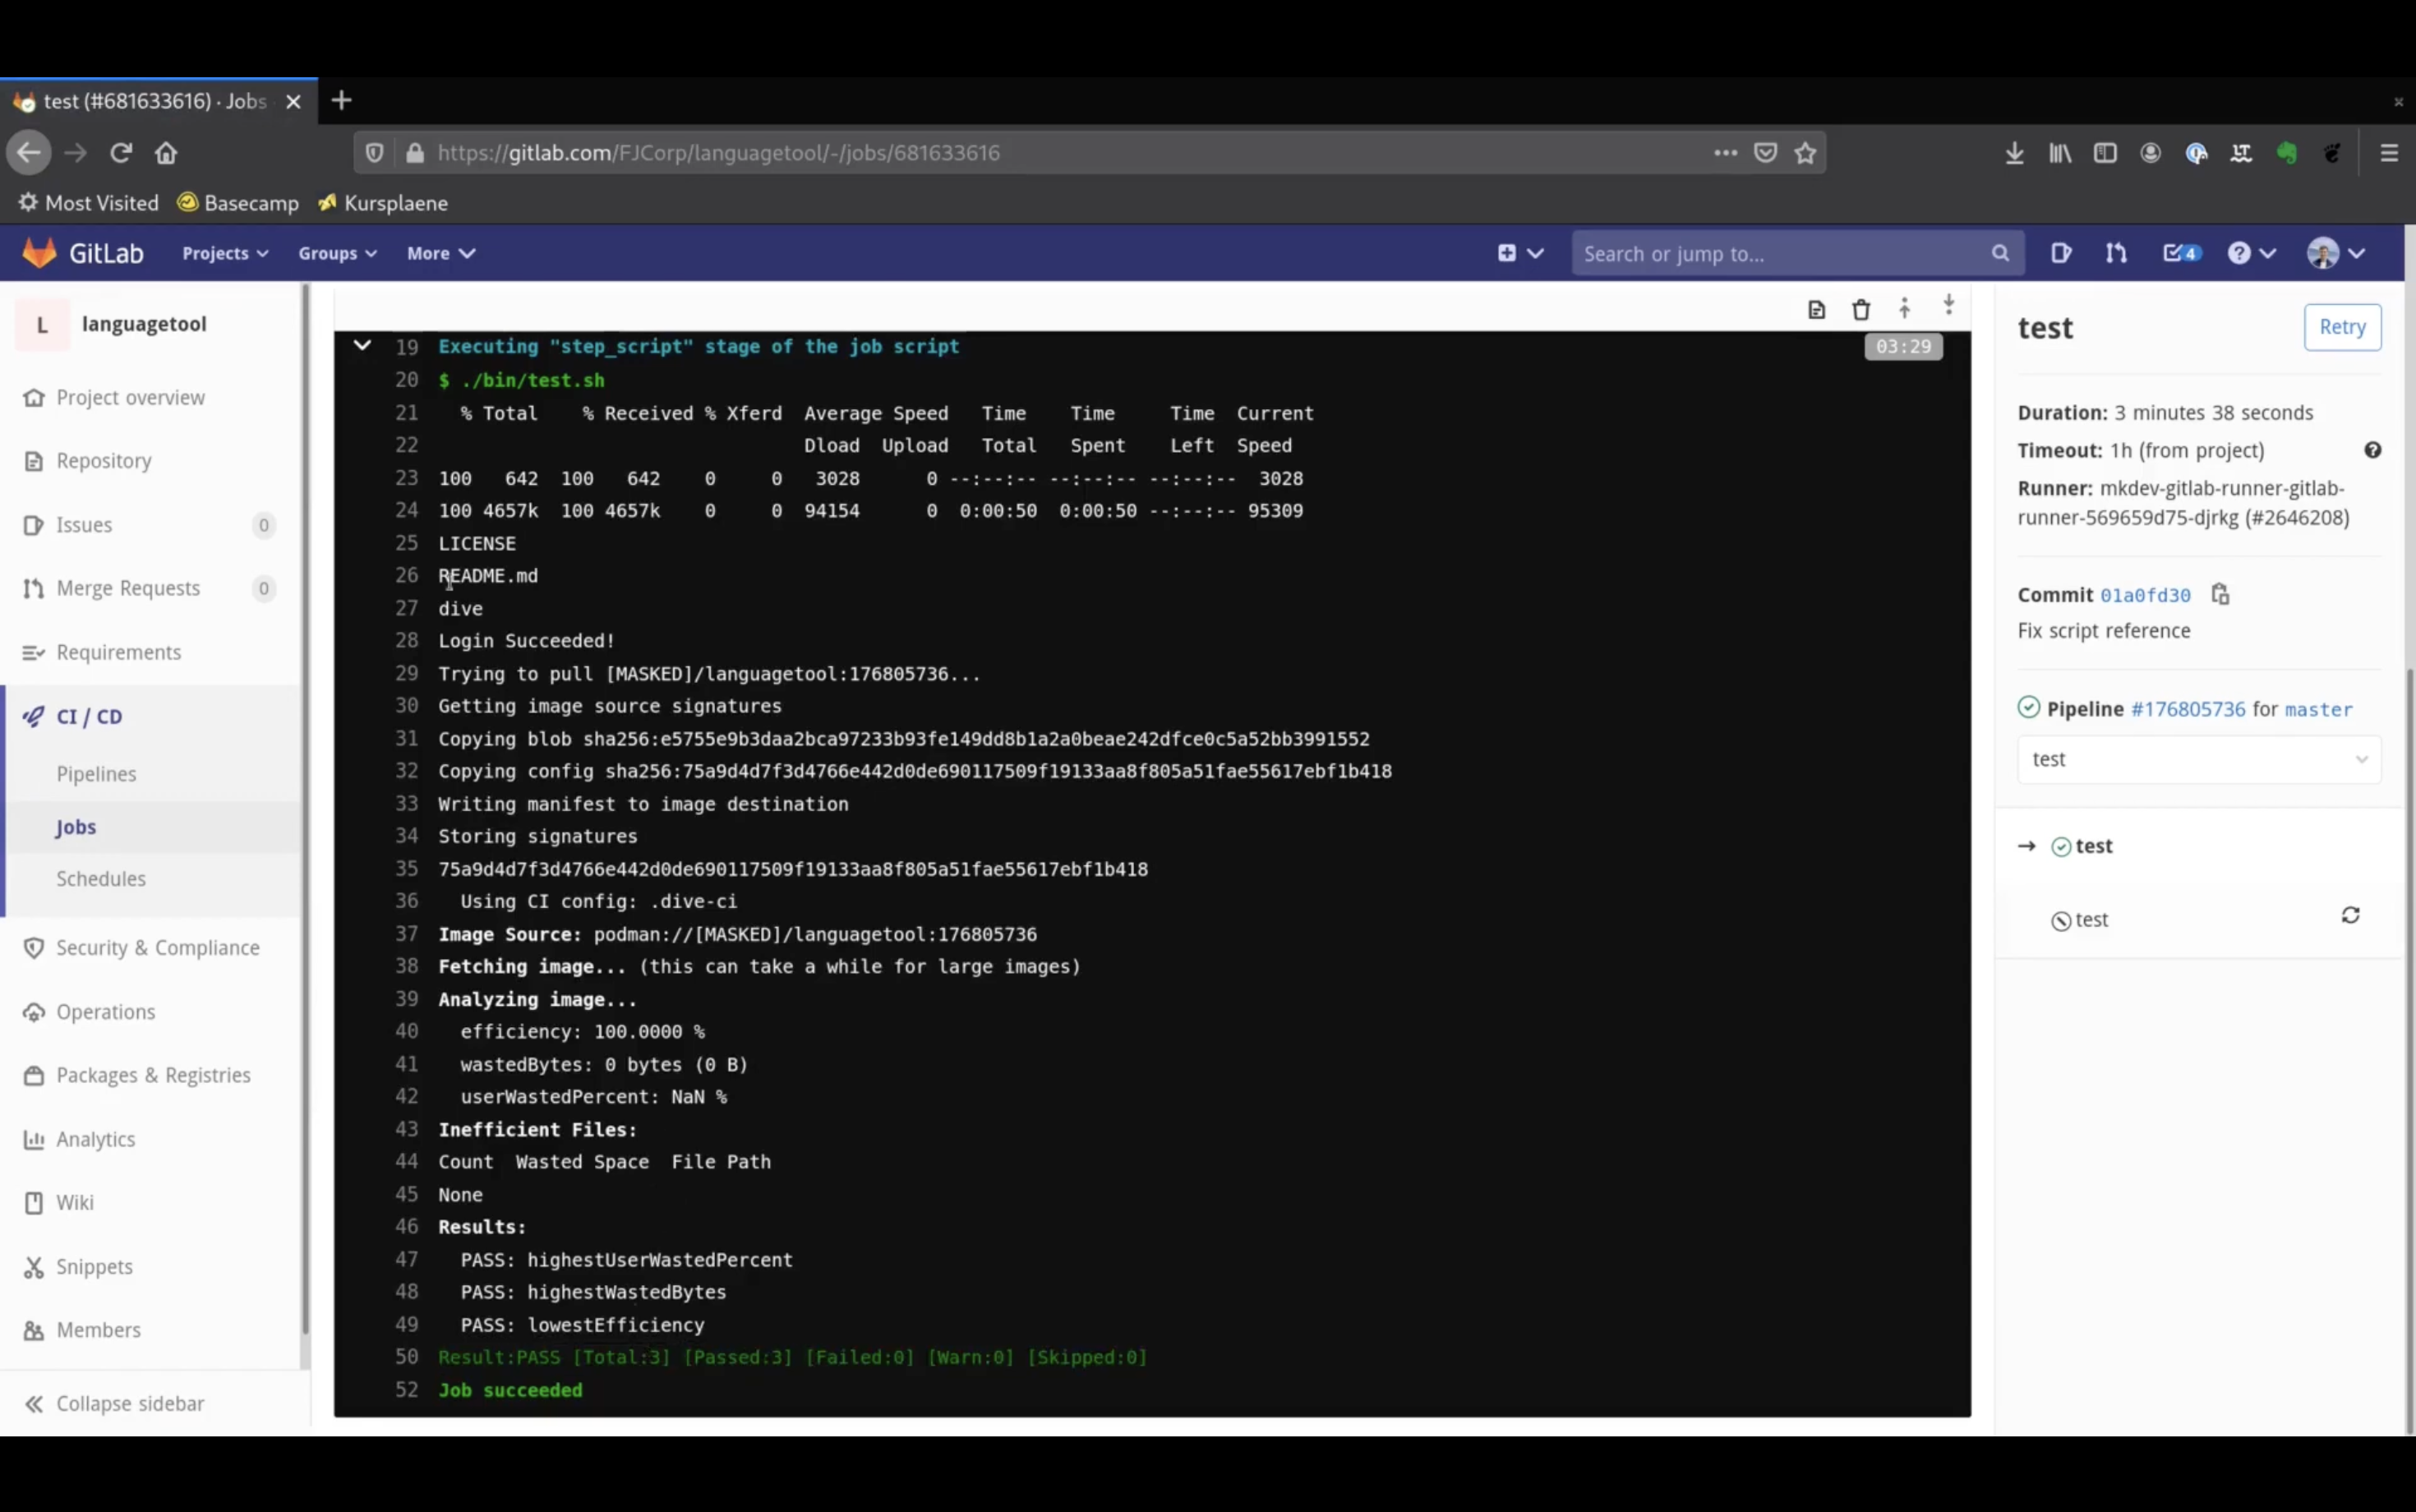Screen dimensions: 2416x1512
Task: Click the copy commit SHA icon next to 01a0fd30
Action: (x=2219, y=592)
